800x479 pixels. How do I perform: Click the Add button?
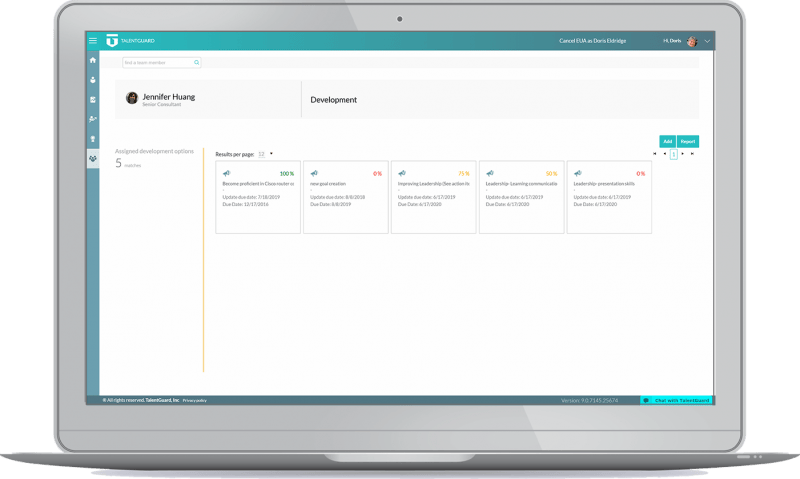click(667, 141)
